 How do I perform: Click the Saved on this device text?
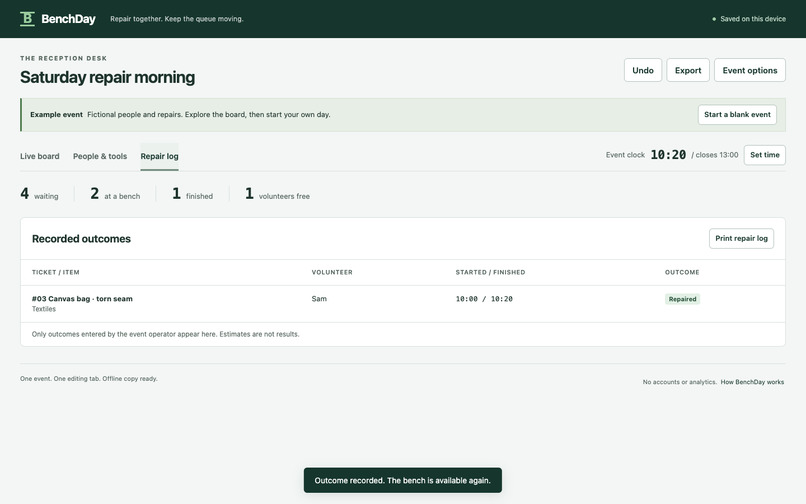753,19
